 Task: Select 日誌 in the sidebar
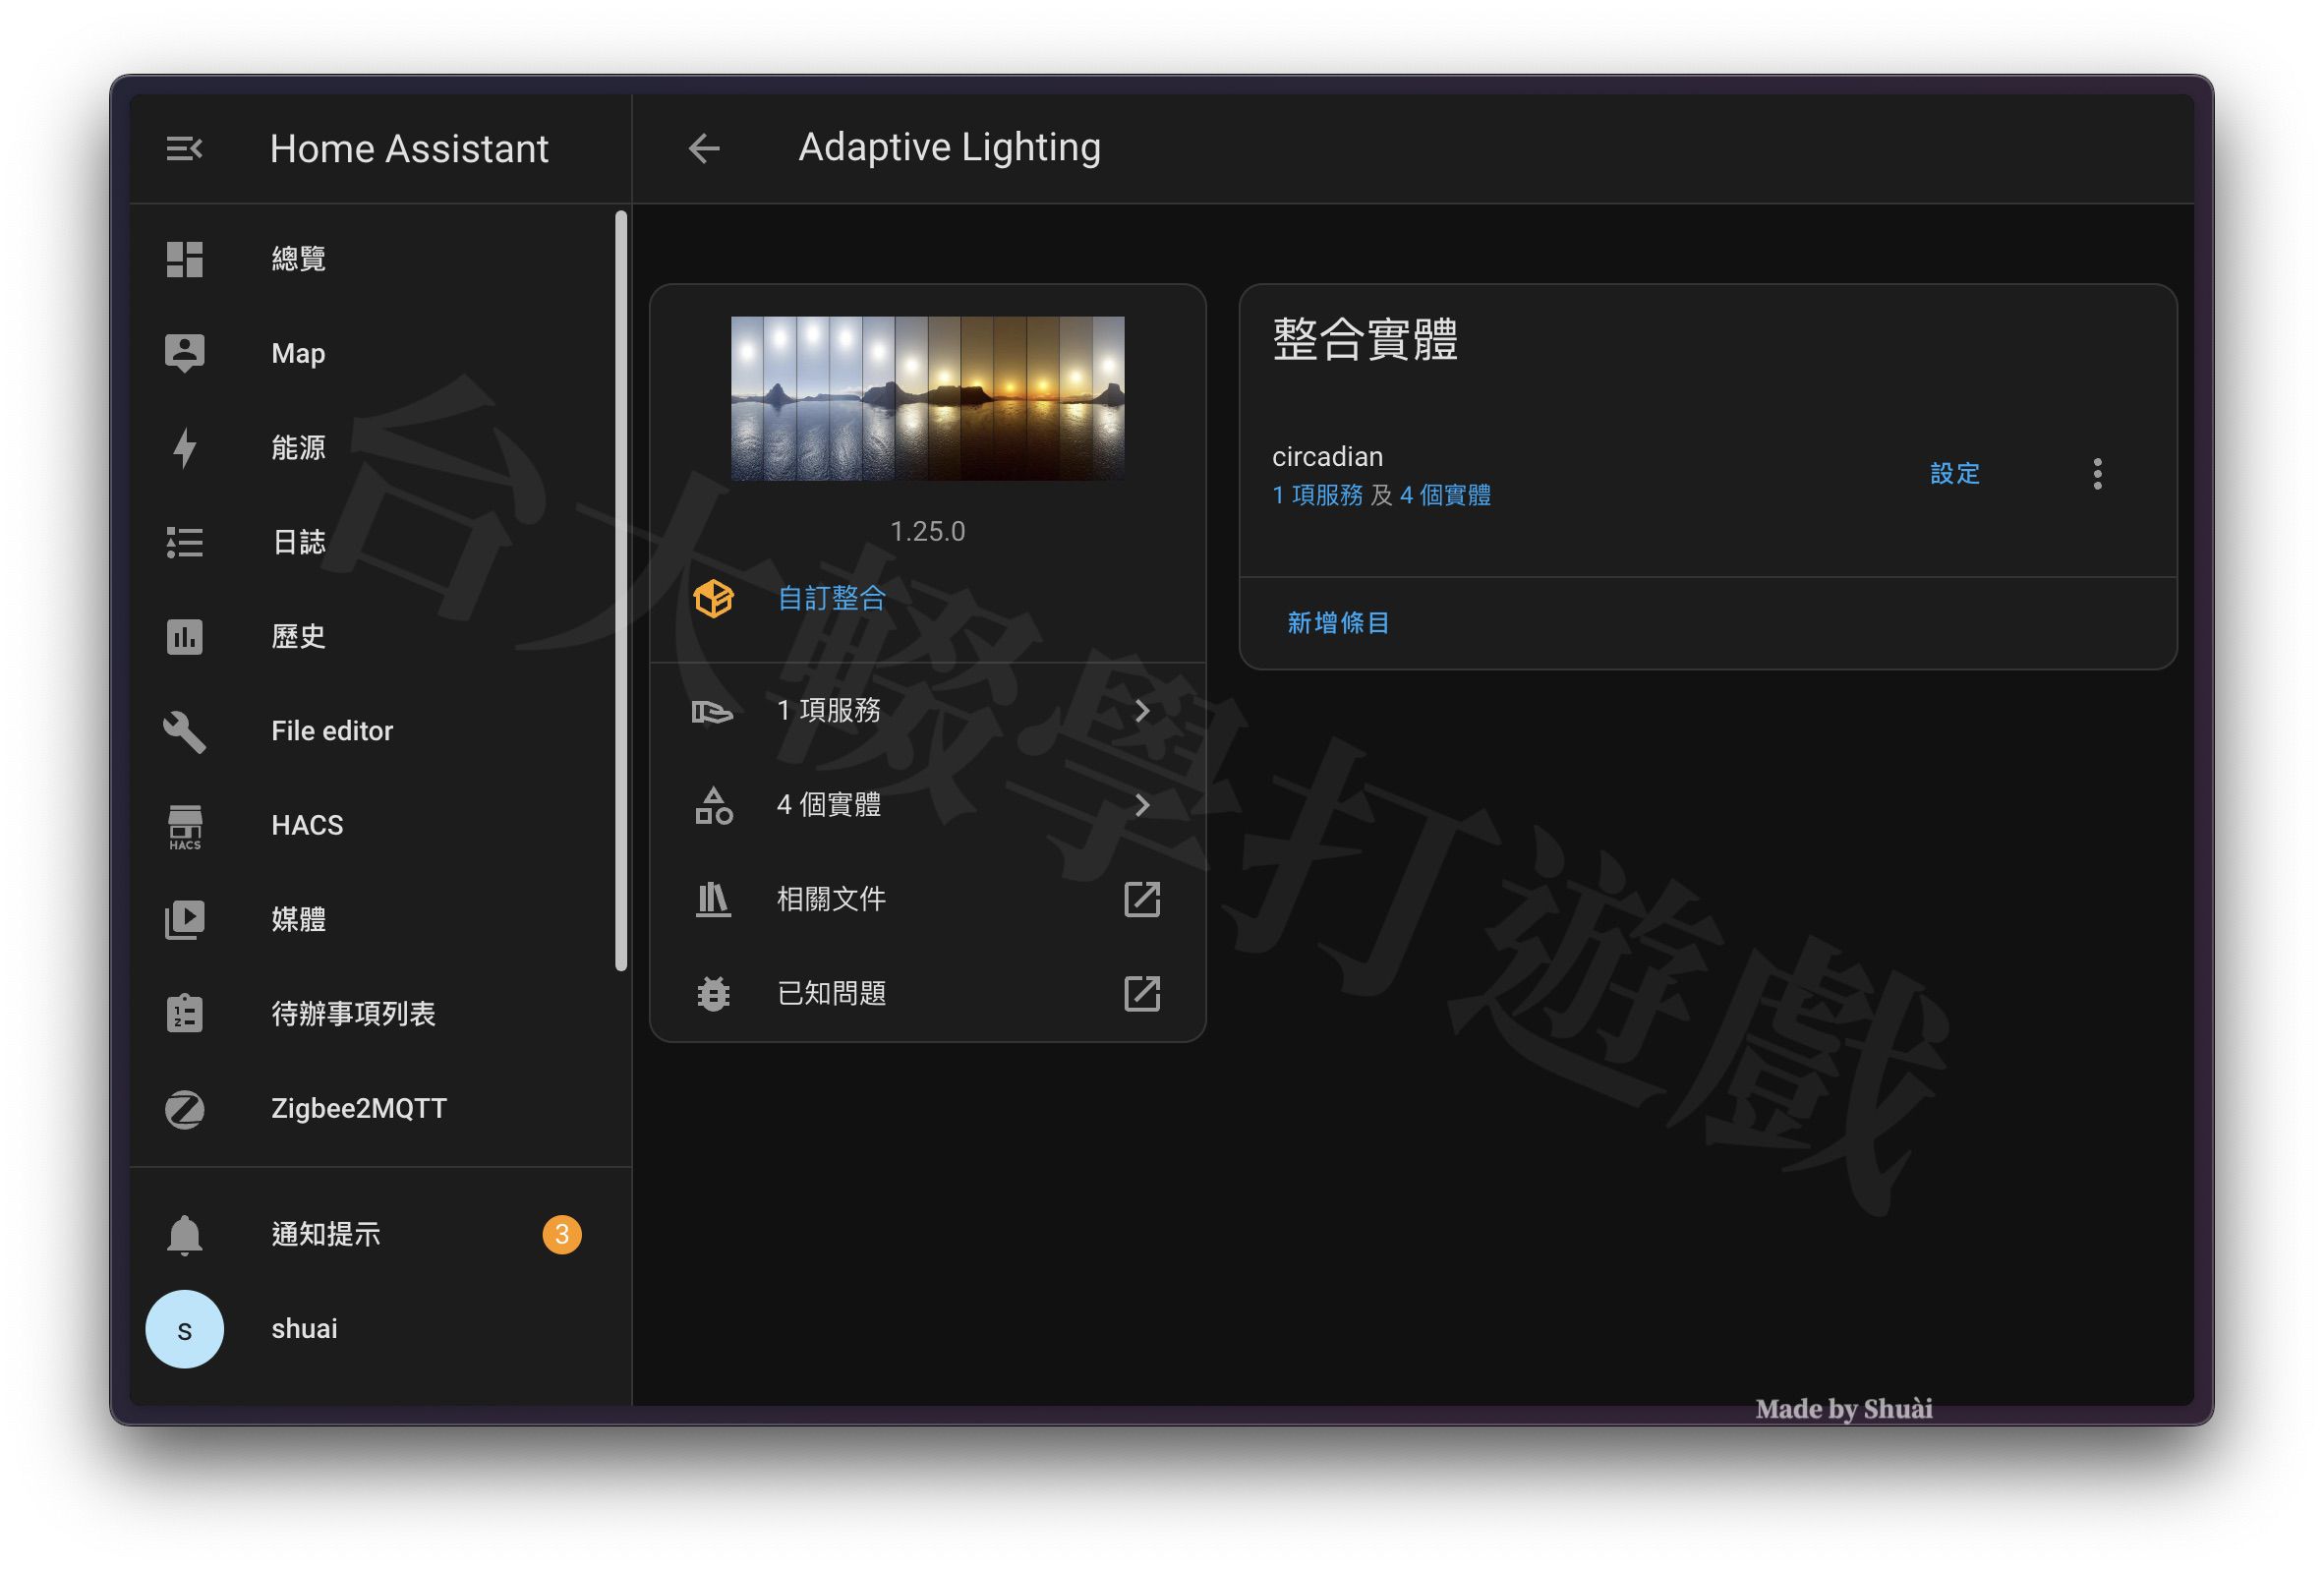(x=380, y=542)
